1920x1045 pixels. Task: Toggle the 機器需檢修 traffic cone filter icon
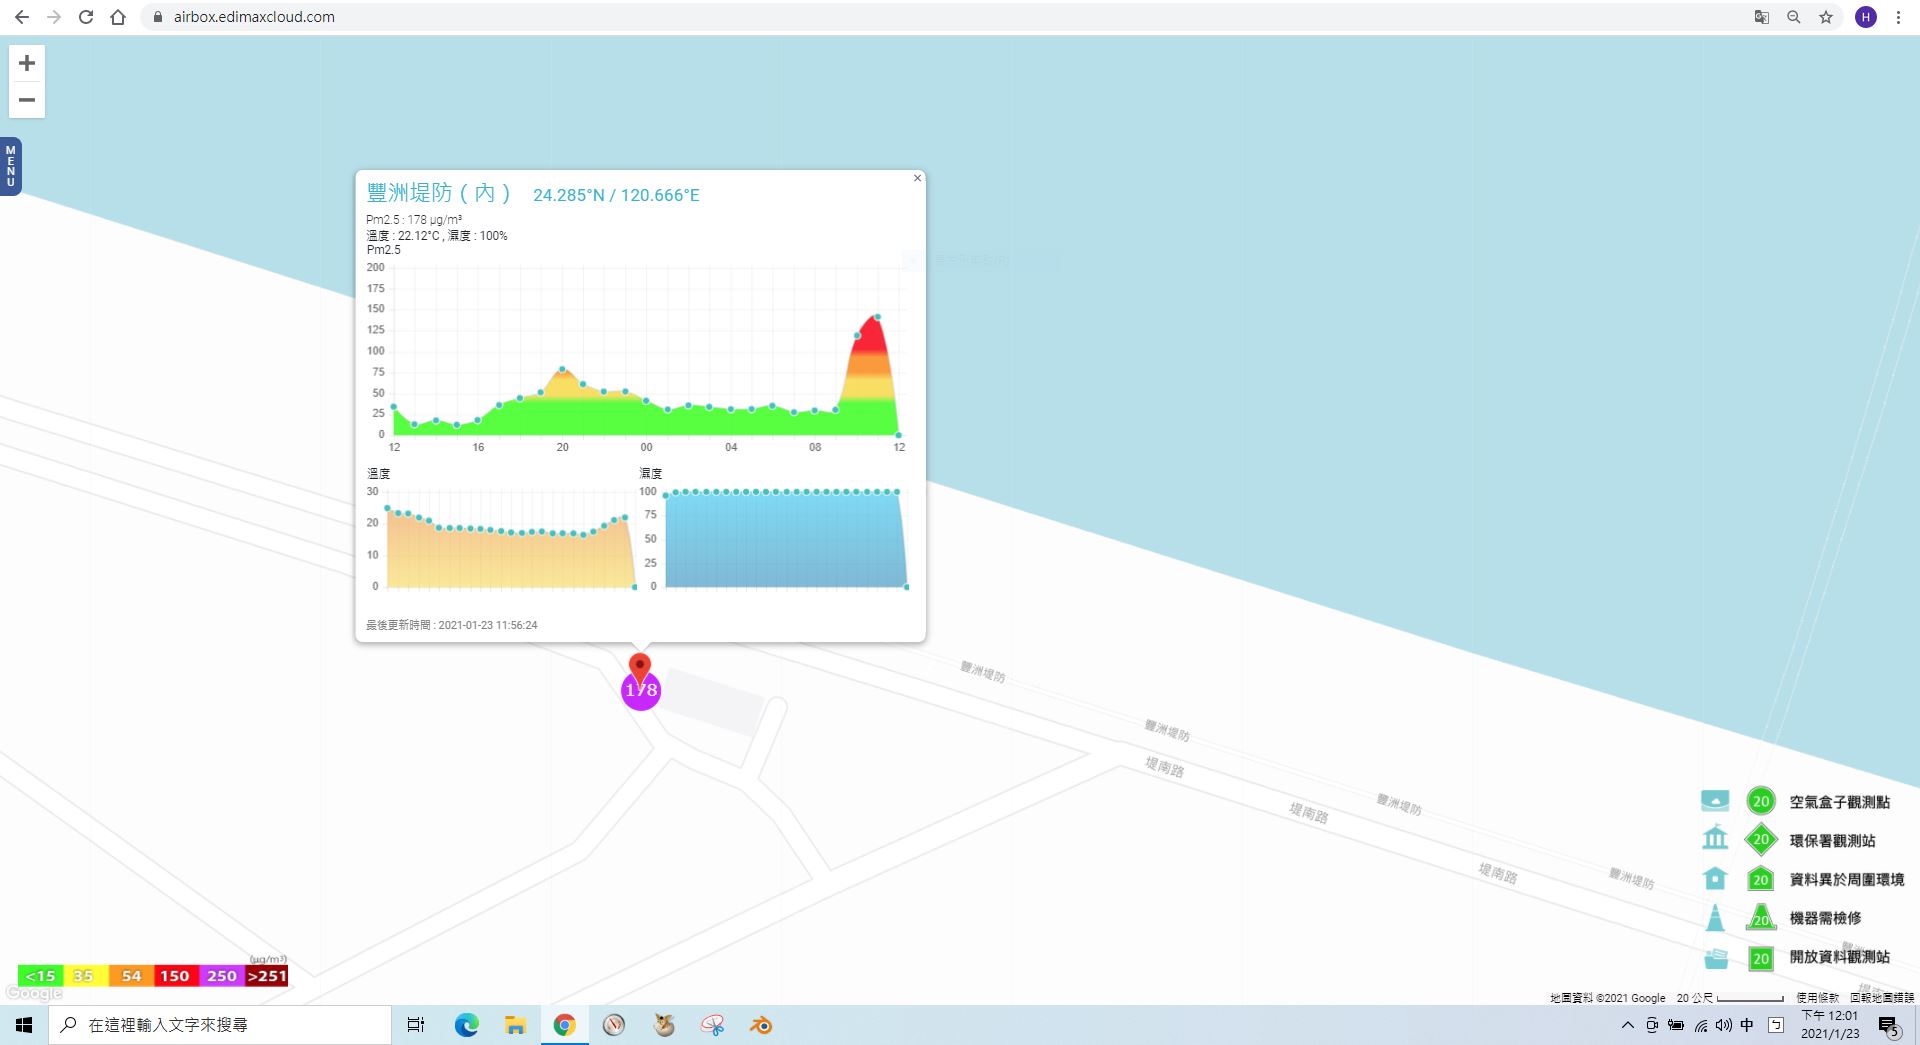click(1715, 917)
